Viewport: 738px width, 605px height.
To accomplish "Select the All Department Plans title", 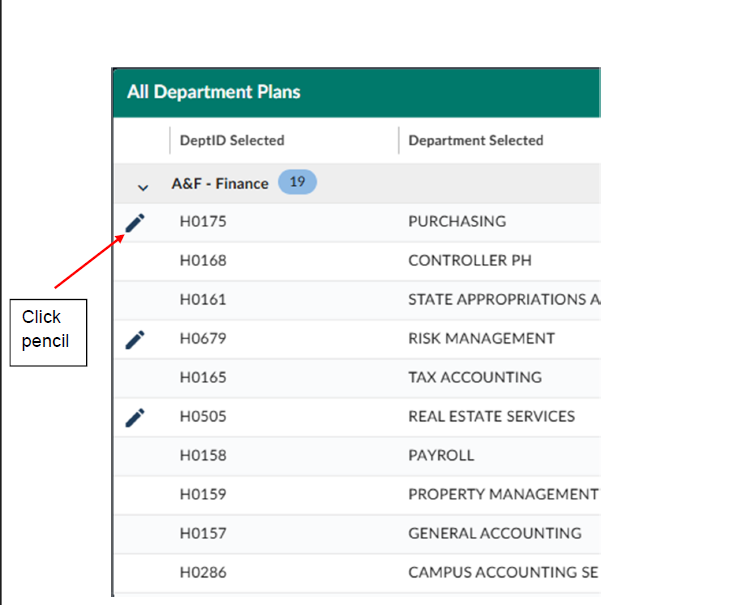I will tap(214, 92).
